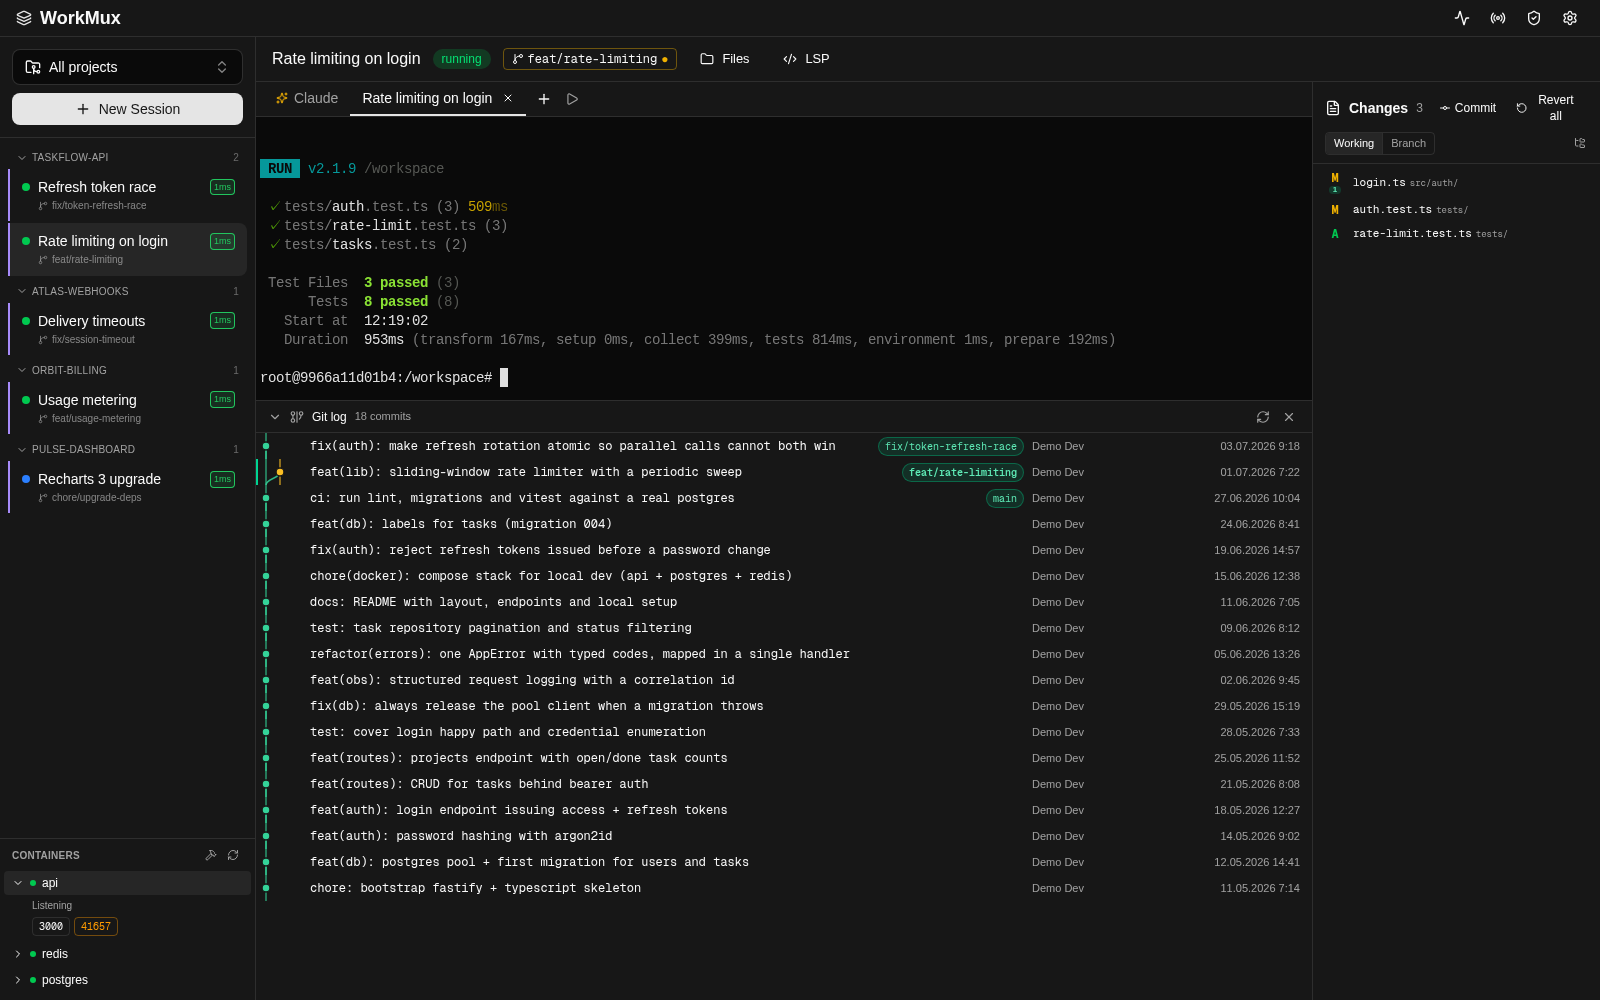
Task: Select the Usage metering session
Action: tap(128, 408)
